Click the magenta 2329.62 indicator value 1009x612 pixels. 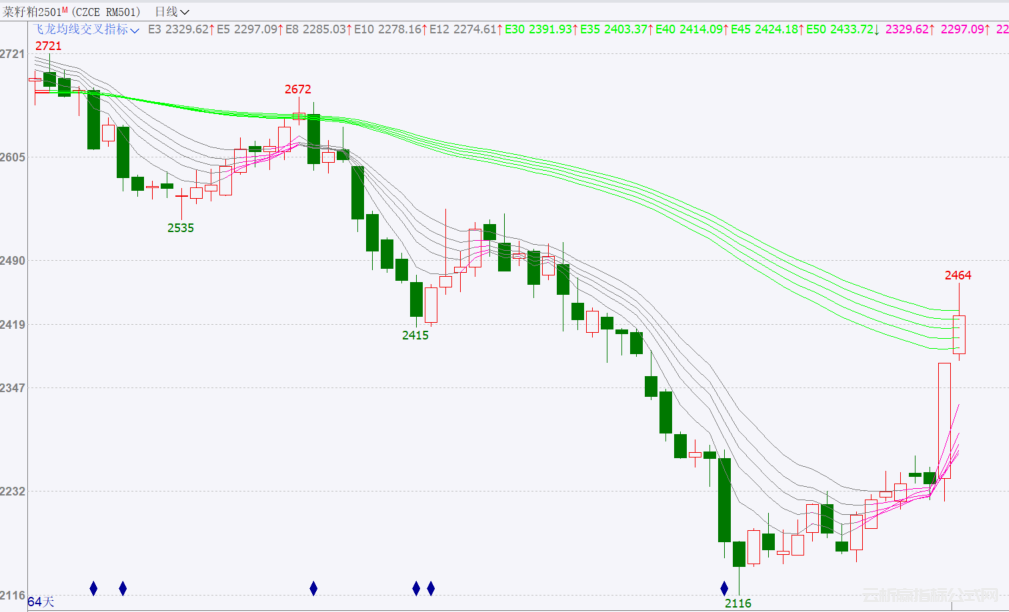click(910, 30)
